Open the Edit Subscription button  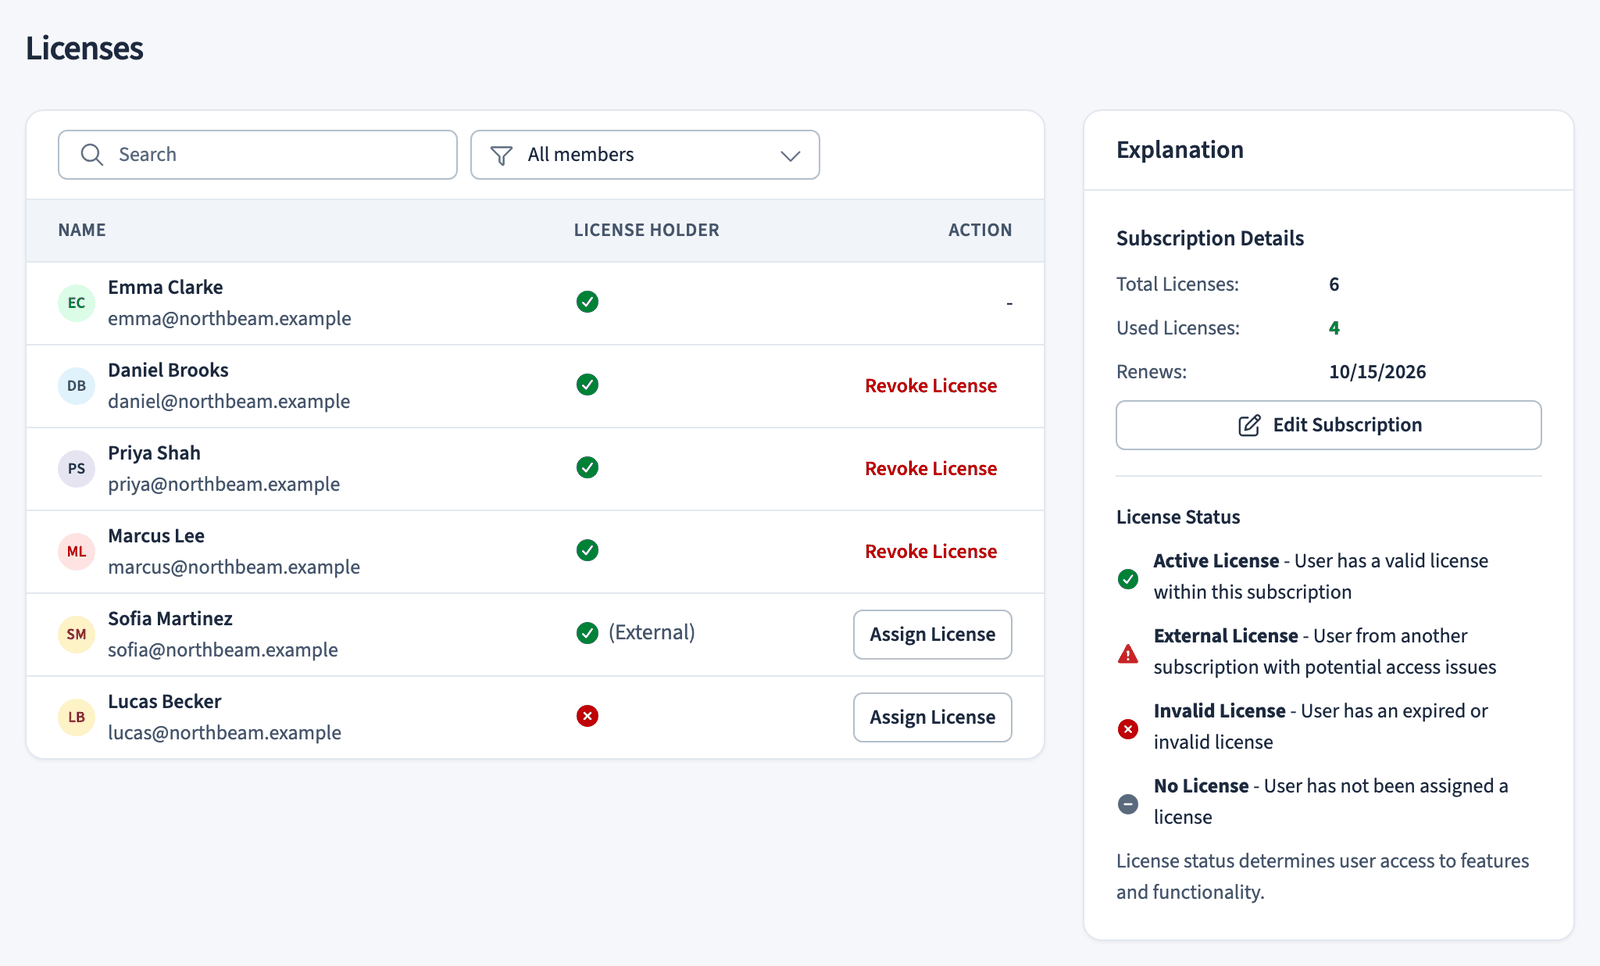coord(1329,426)
